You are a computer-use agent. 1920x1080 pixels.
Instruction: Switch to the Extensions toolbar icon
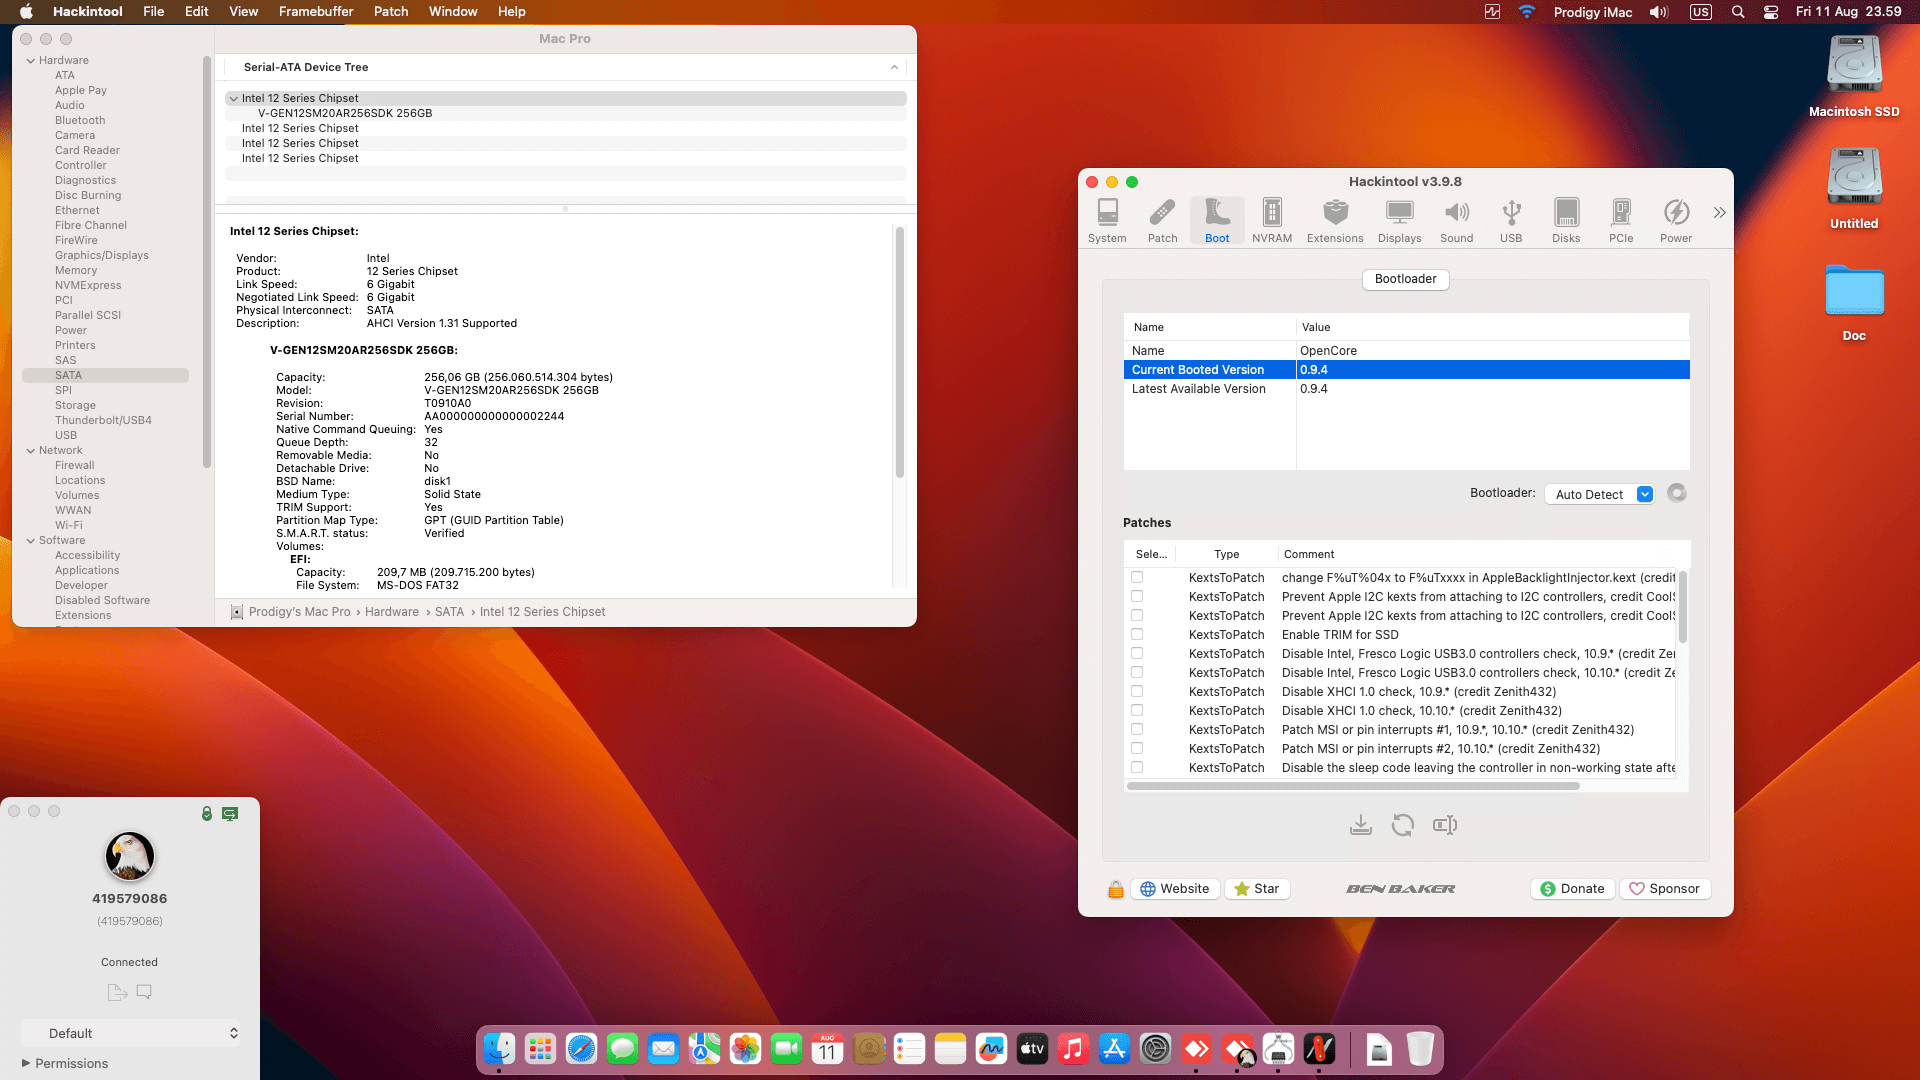point(1335,220)
